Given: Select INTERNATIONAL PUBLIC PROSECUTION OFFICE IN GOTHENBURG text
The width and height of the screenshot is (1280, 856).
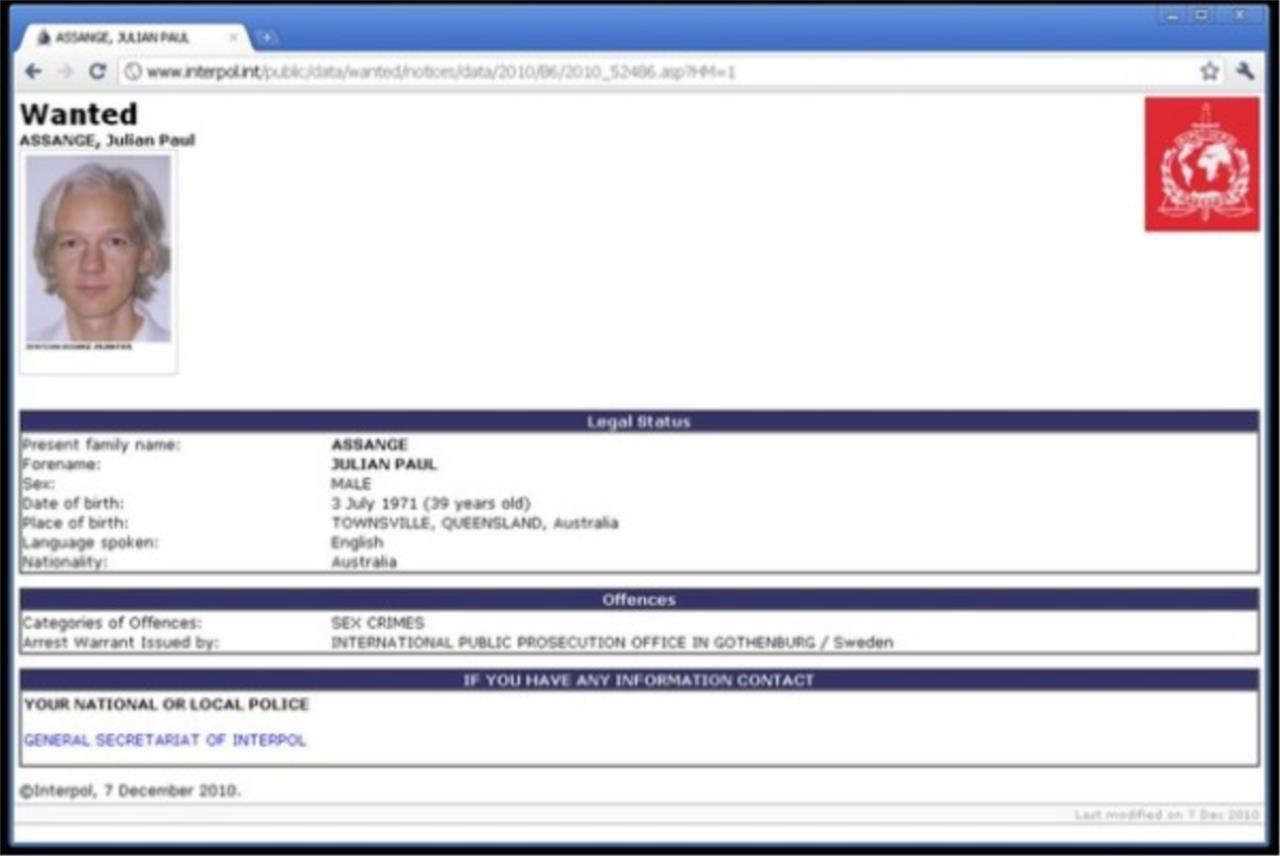Looking at the screenshot, I should tap(573, 643).
